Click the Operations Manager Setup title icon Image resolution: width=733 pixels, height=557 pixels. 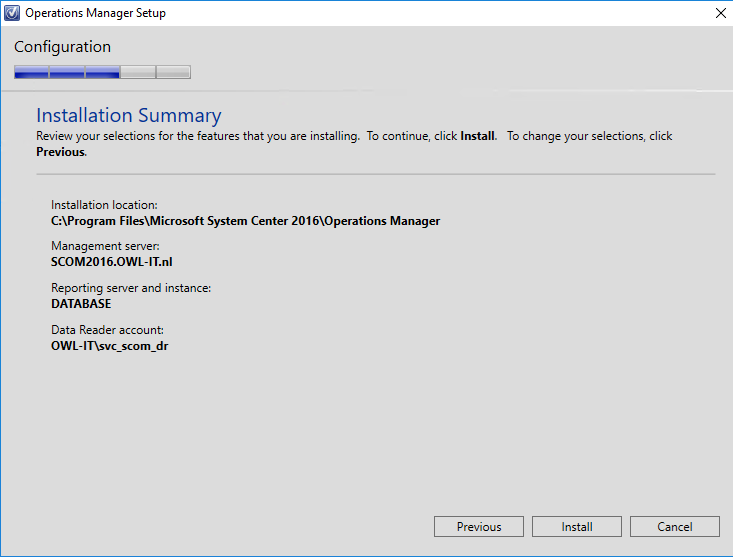point(12,13)
